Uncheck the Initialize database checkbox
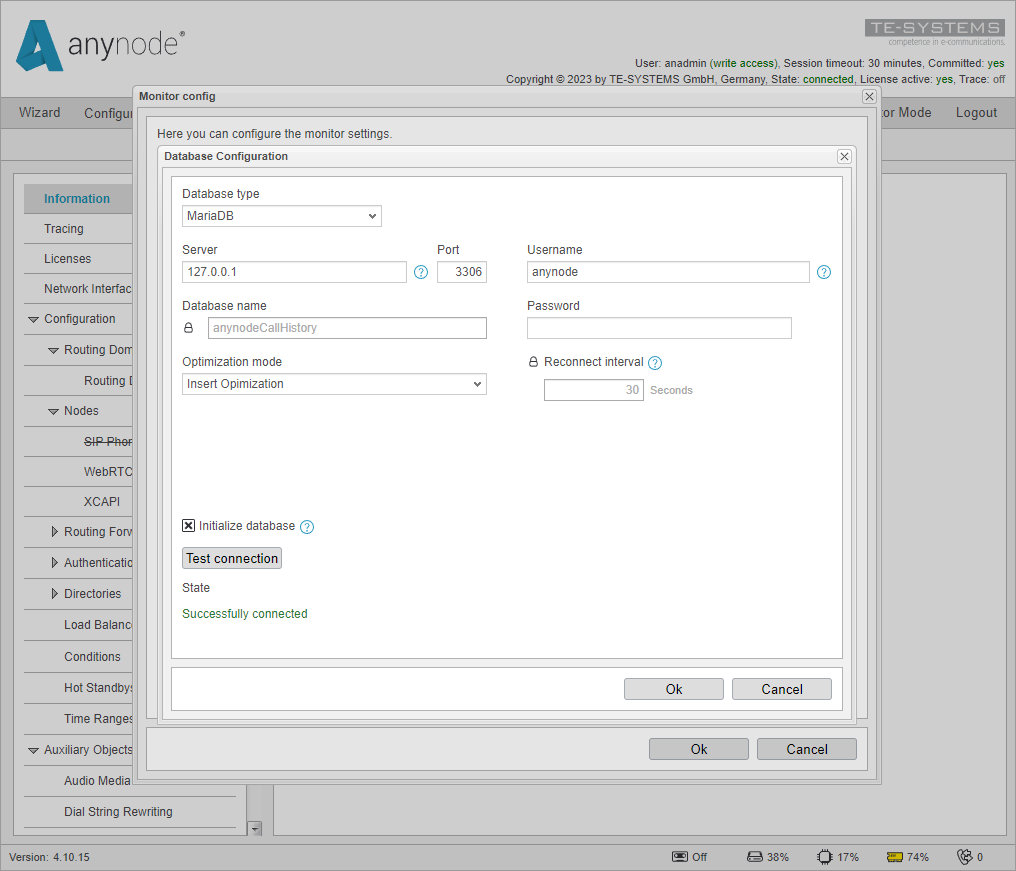The image size is (1016, 871). pyautogui.click(x=188, y=525)
